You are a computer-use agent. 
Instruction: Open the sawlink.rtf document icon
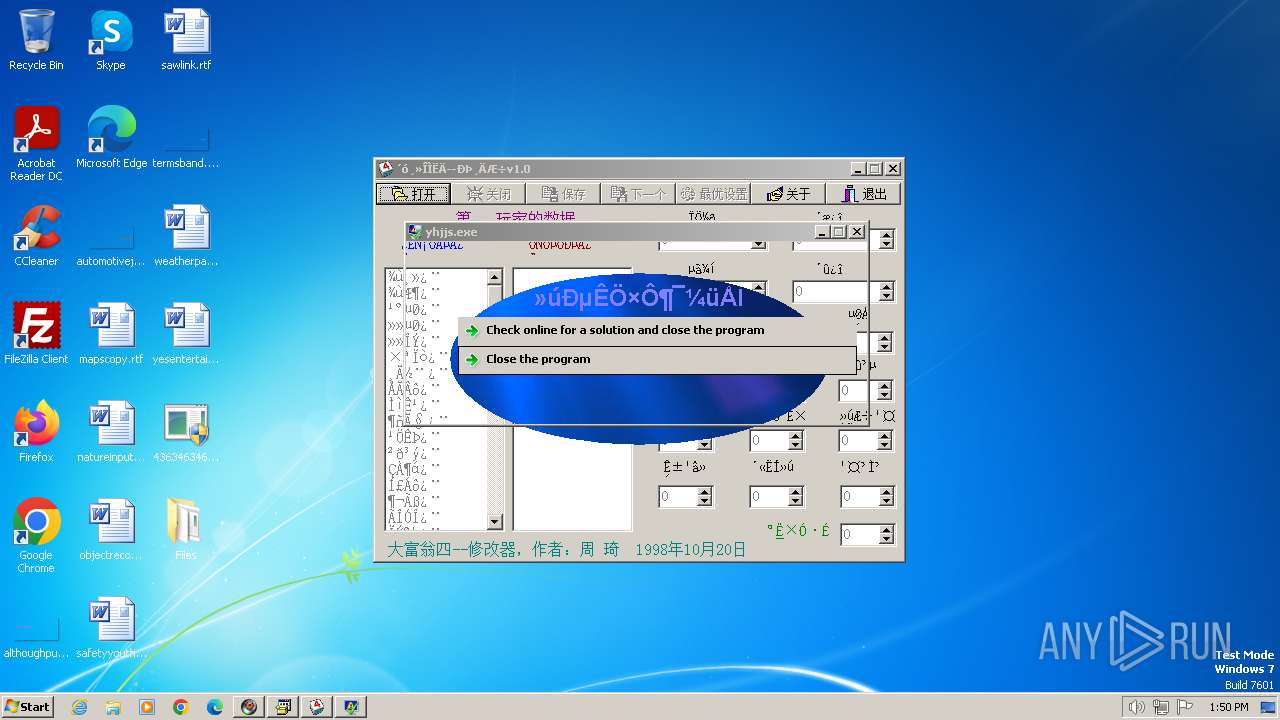point(186,40)
